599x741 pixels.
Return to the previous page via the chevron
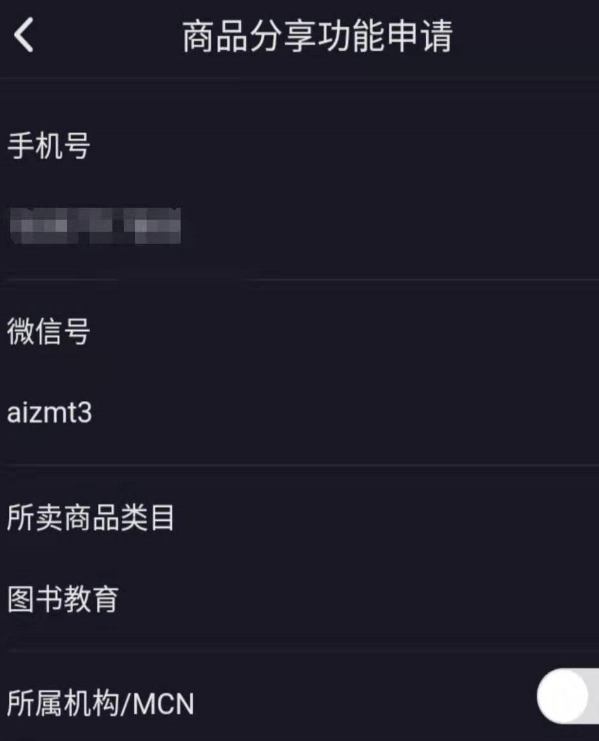coord(24,35)
